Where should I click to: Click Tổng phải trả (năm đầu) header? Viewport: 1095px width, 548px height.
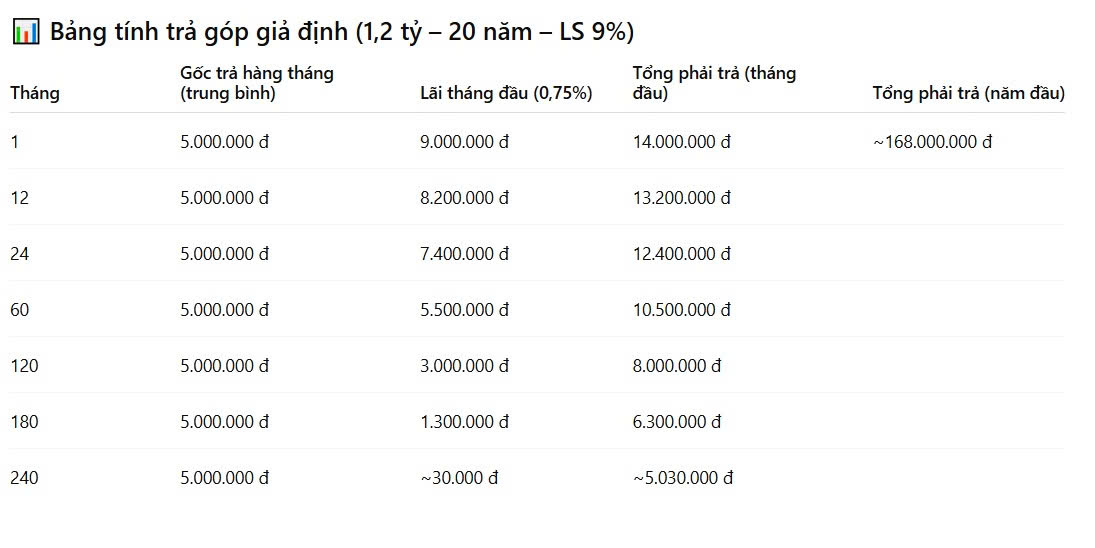(969, 93)
